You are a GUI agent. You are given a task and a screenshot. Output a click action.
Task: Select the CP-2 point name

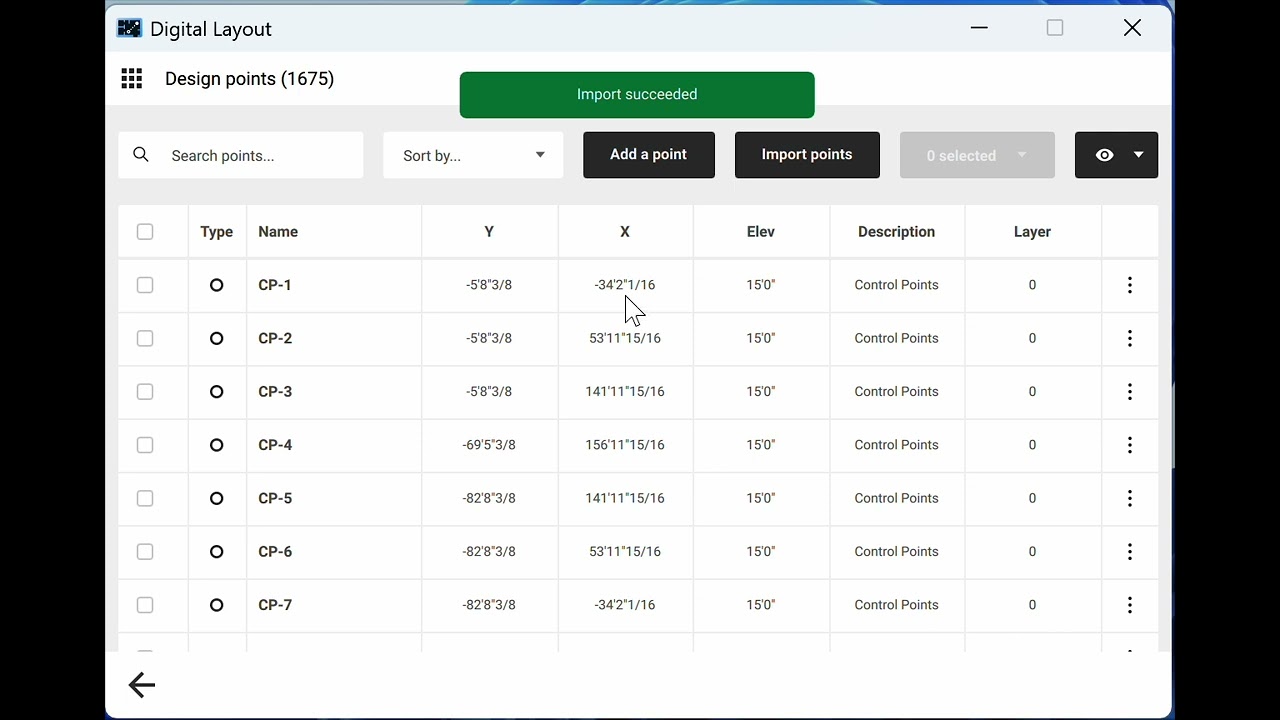275,338
